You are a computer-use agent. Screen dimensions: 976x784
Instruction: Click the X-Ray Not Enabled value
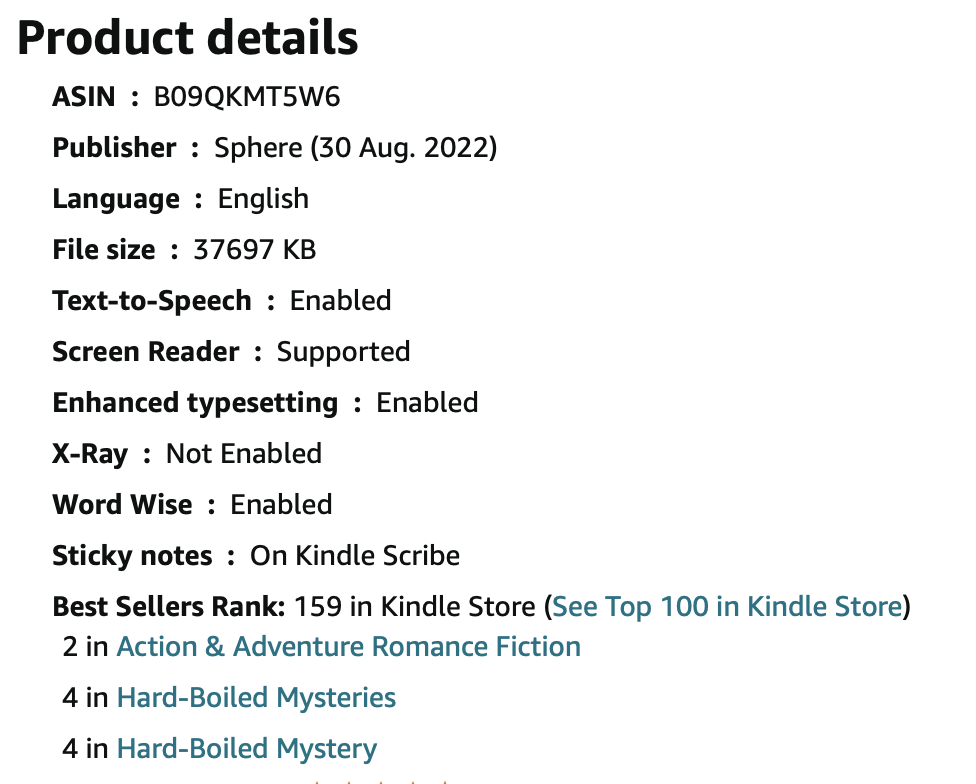click(x=244, y=454)
